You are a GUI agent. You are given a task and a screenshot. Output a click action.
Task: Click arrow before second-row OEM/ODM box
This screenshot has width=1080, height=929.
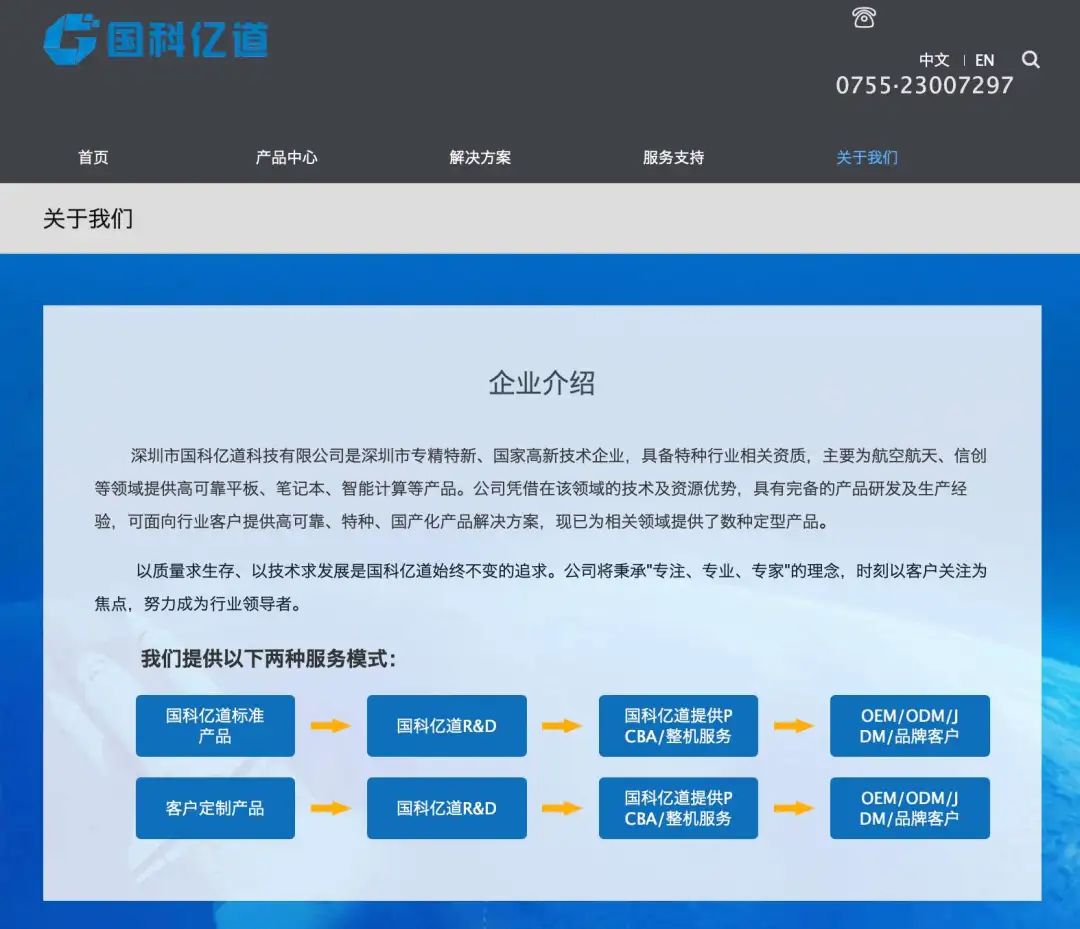[x=793, y=808]
